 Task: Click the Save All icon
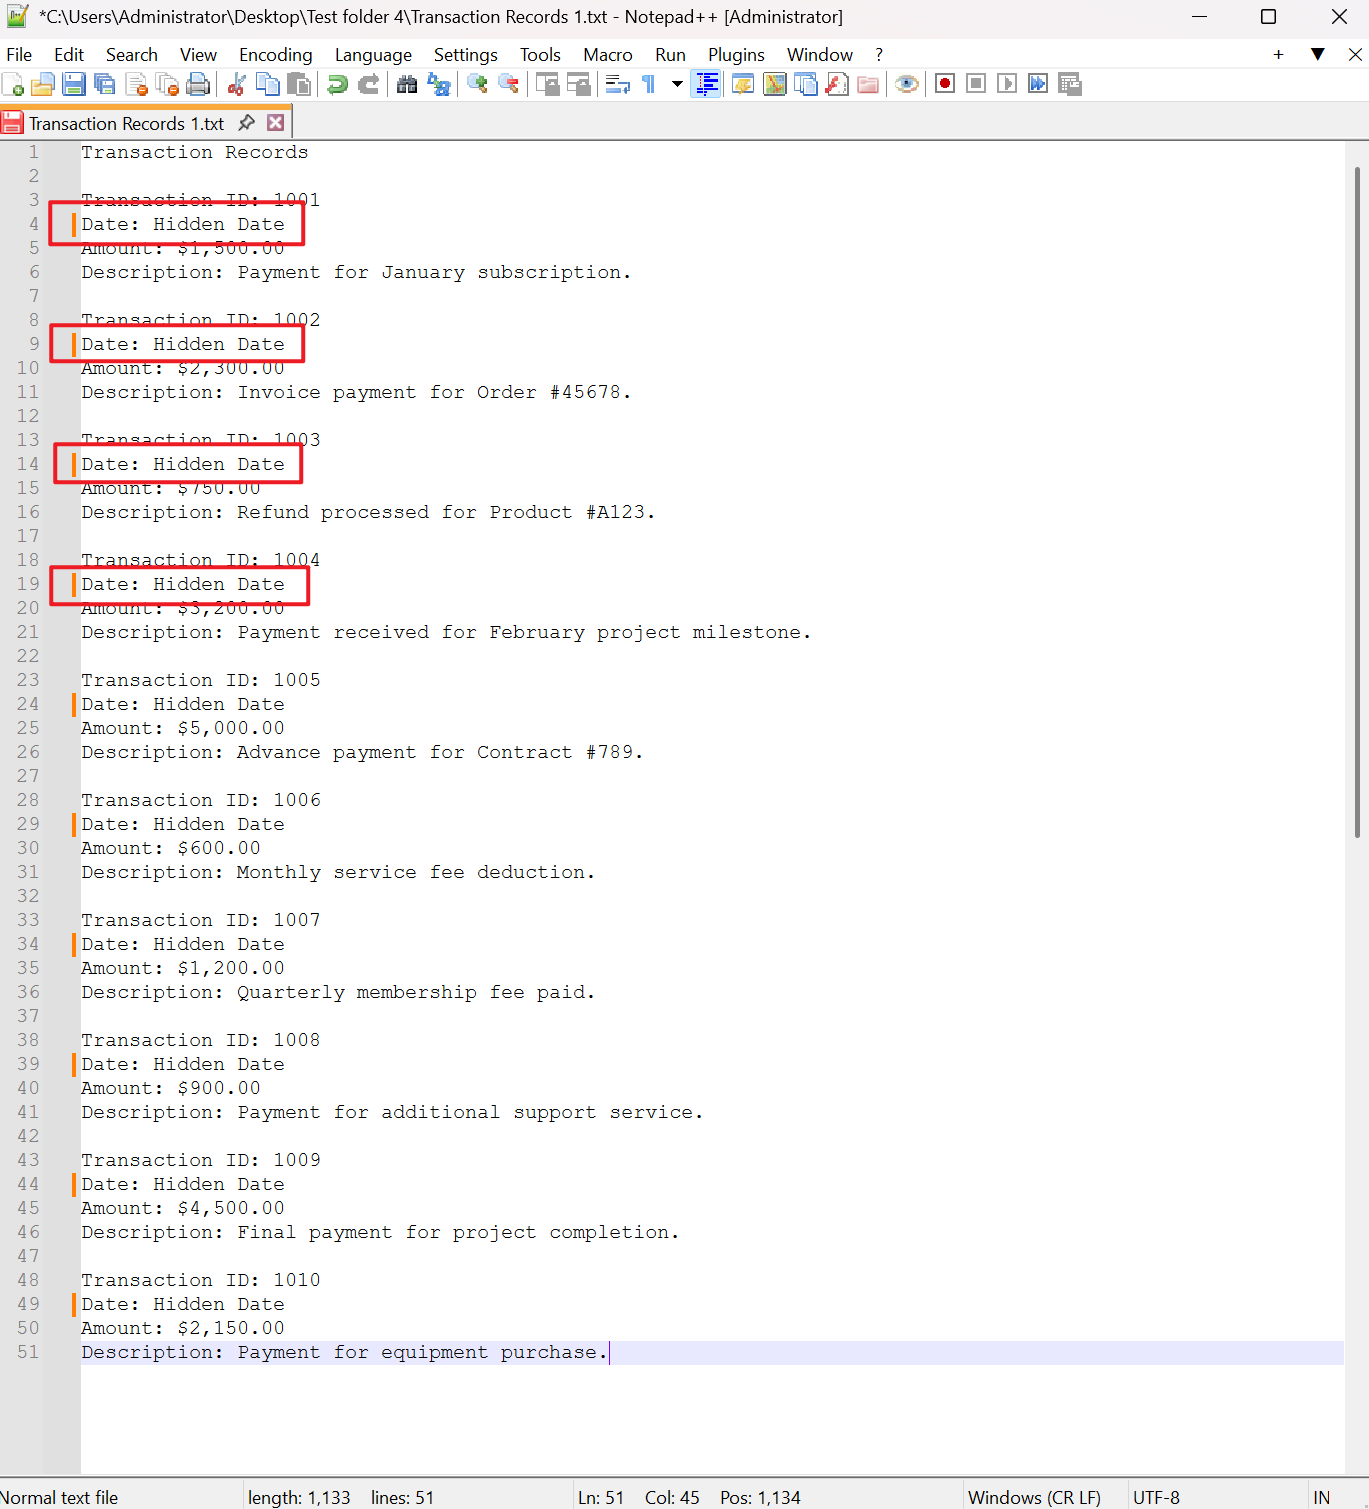click(x=105, y=85)
